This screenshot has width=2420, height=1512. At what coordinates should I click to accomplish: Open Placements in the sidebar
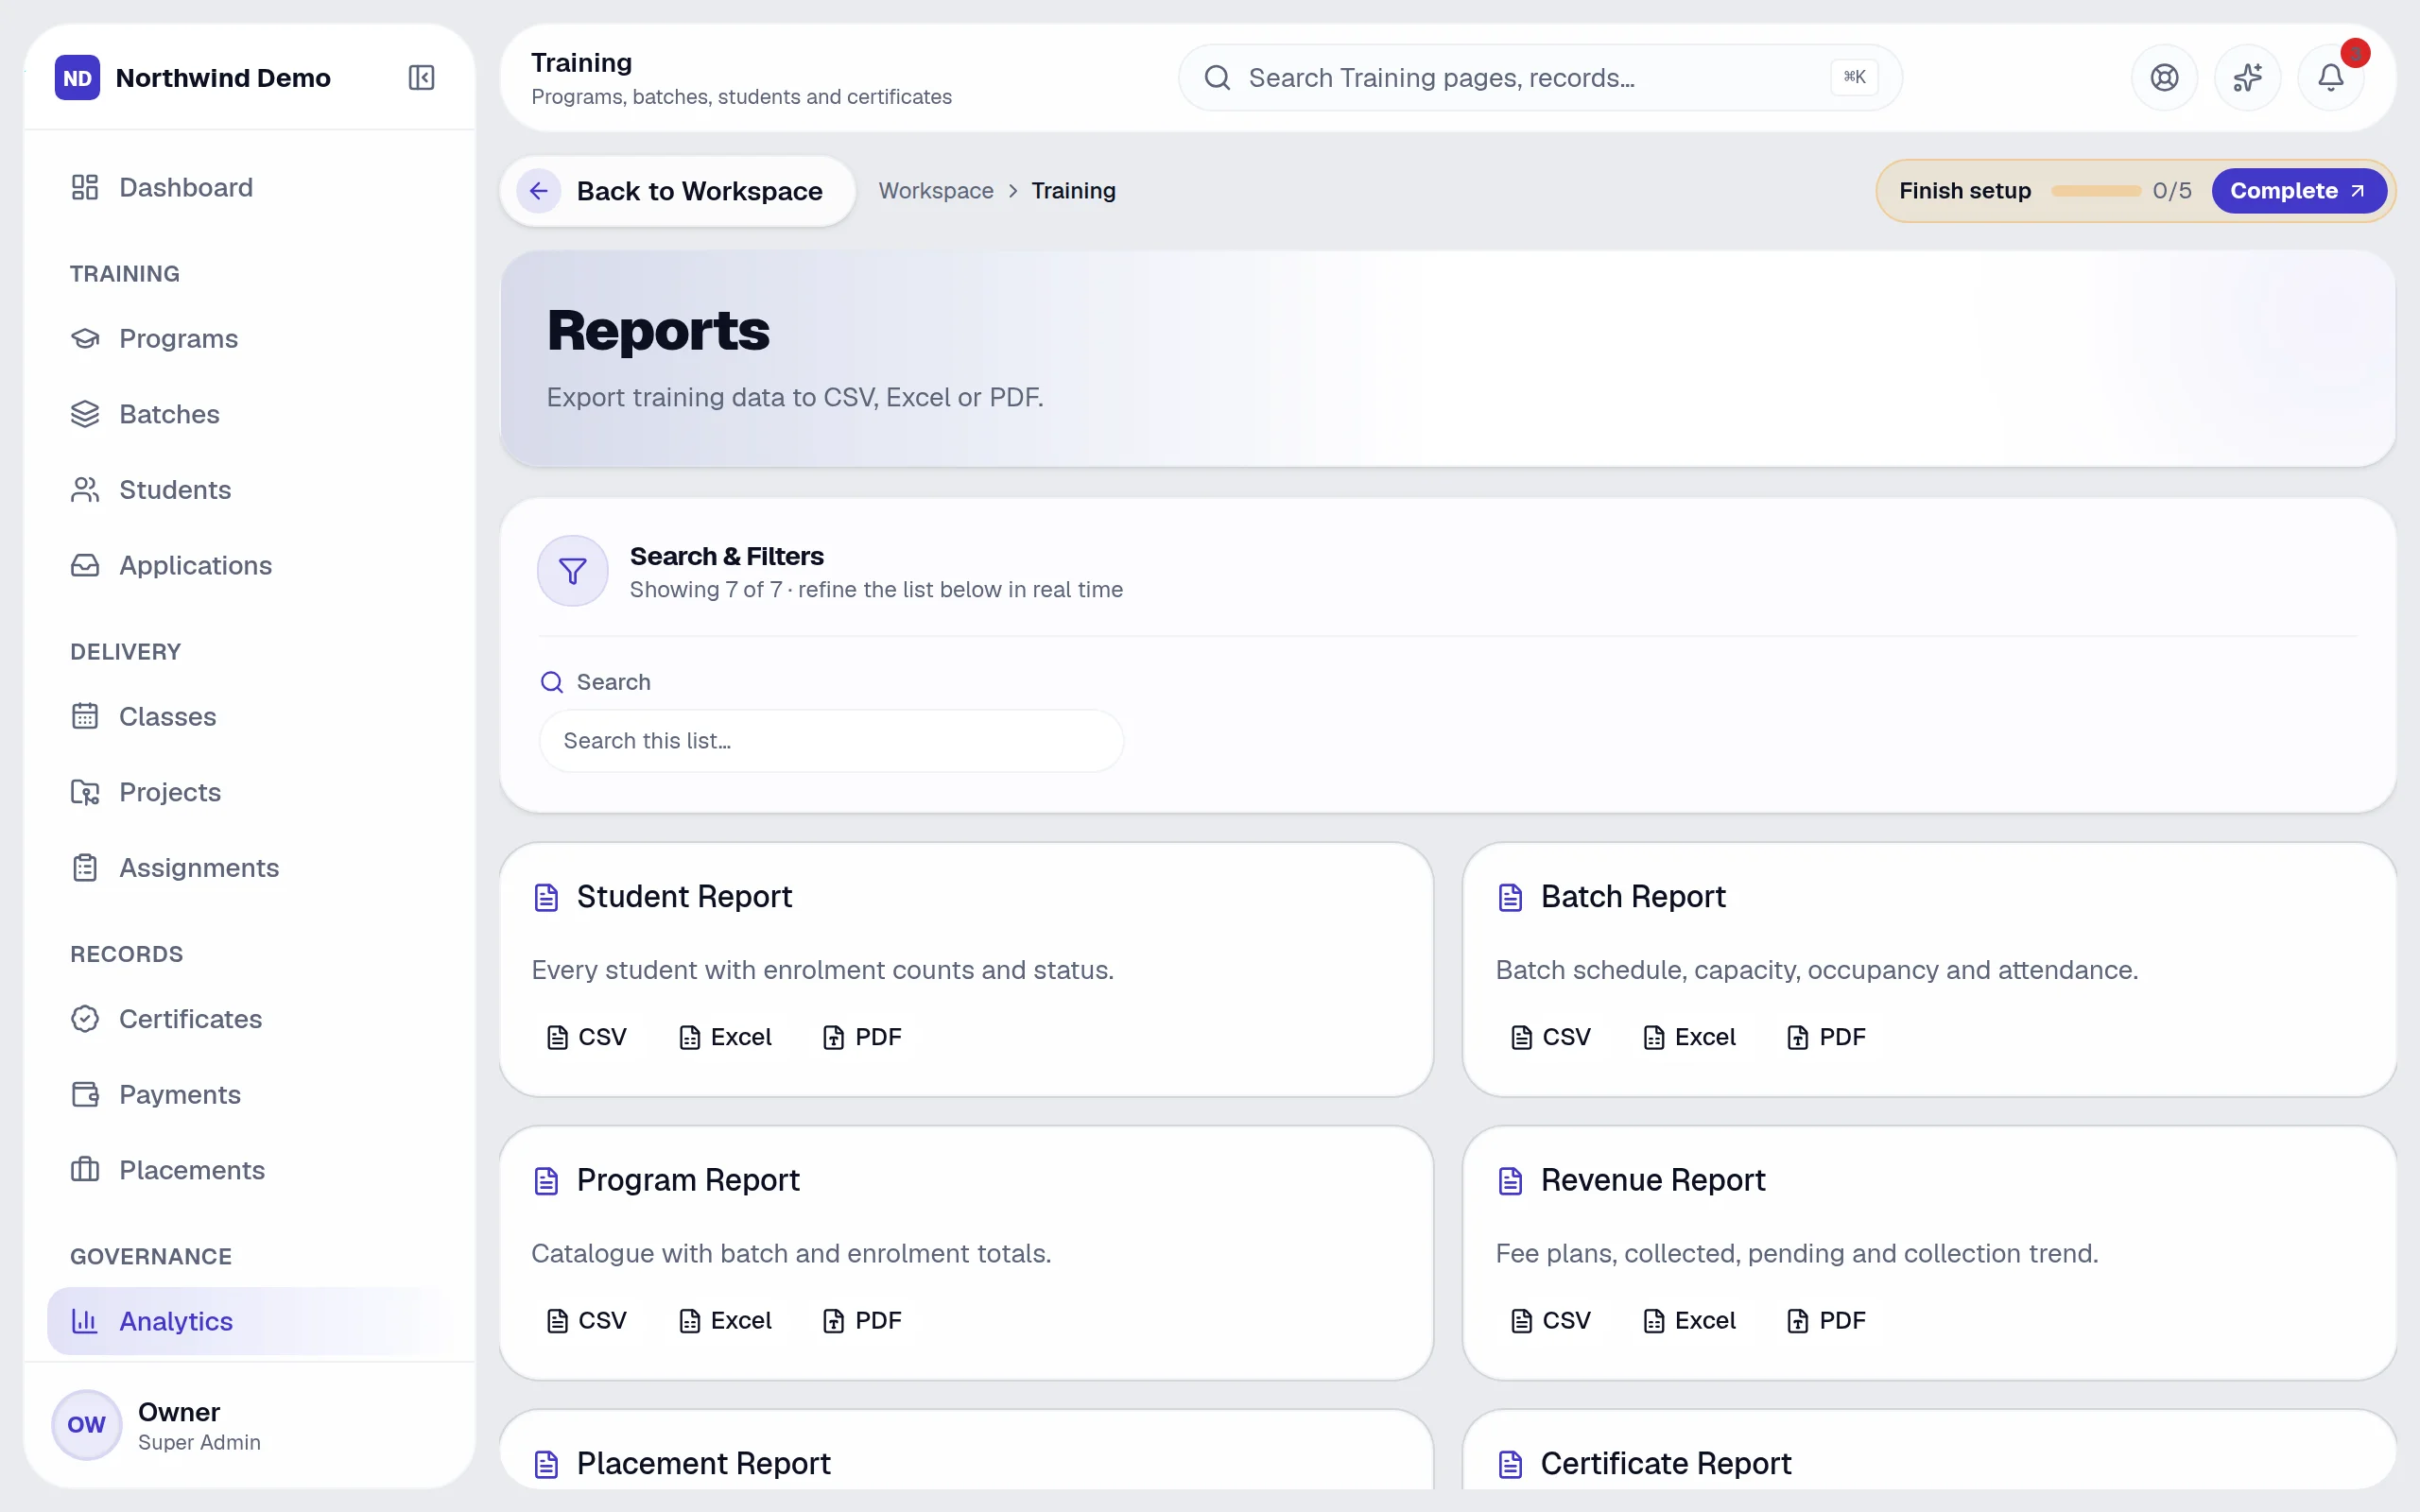[249, 1169]
